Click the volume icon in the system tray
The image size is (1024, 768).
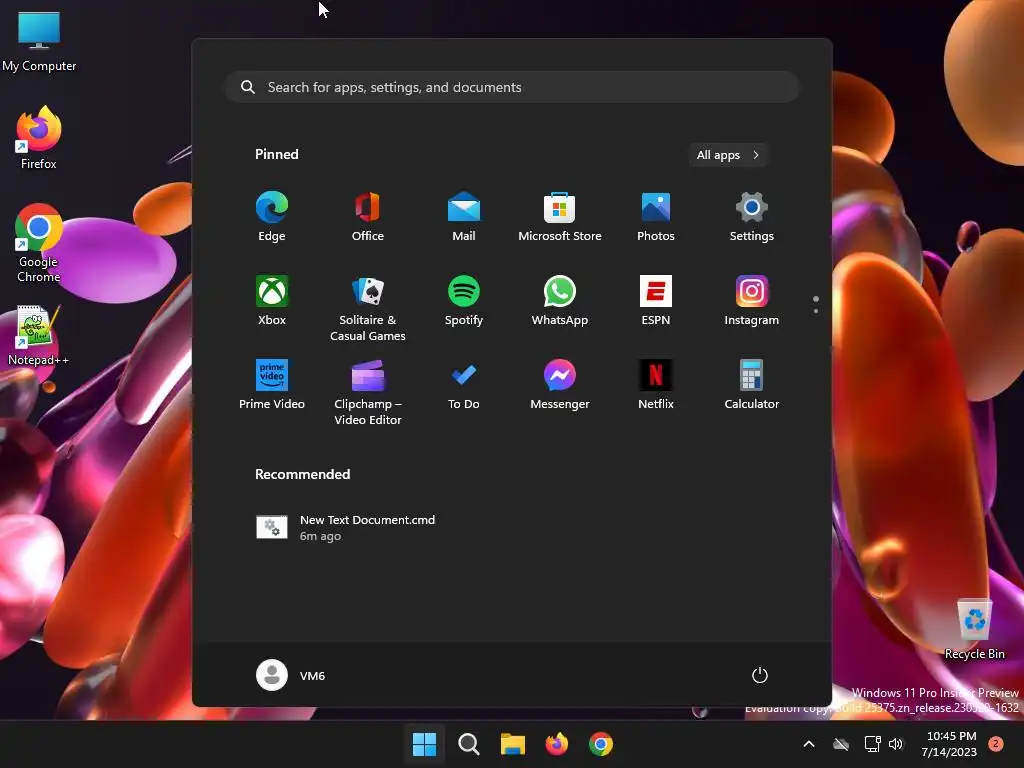pos(896,744)
